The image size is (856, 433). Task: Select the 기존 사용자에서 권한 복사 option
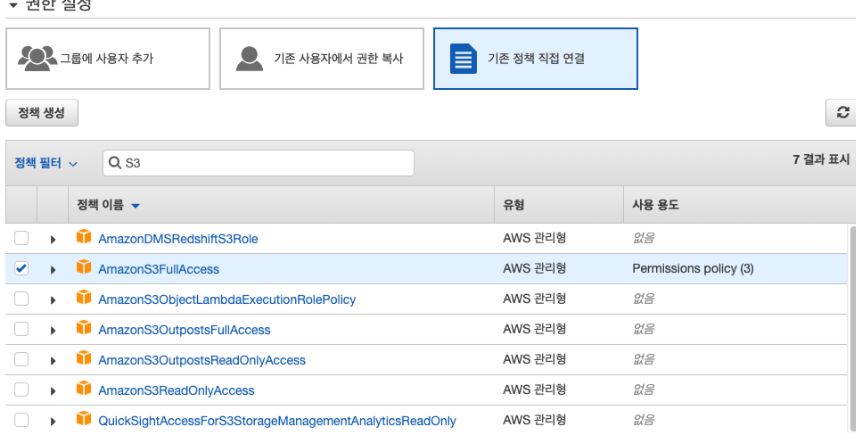[322, 58]
